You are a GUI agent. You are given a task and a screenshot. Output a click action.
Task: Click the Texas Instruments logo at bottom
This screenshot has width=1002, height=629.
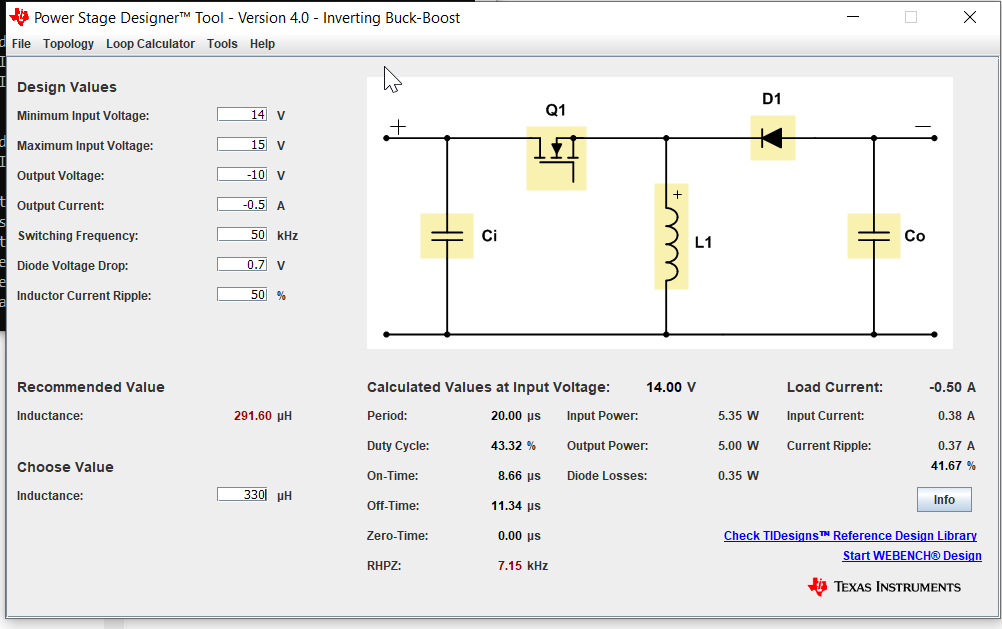pos(884,587)
